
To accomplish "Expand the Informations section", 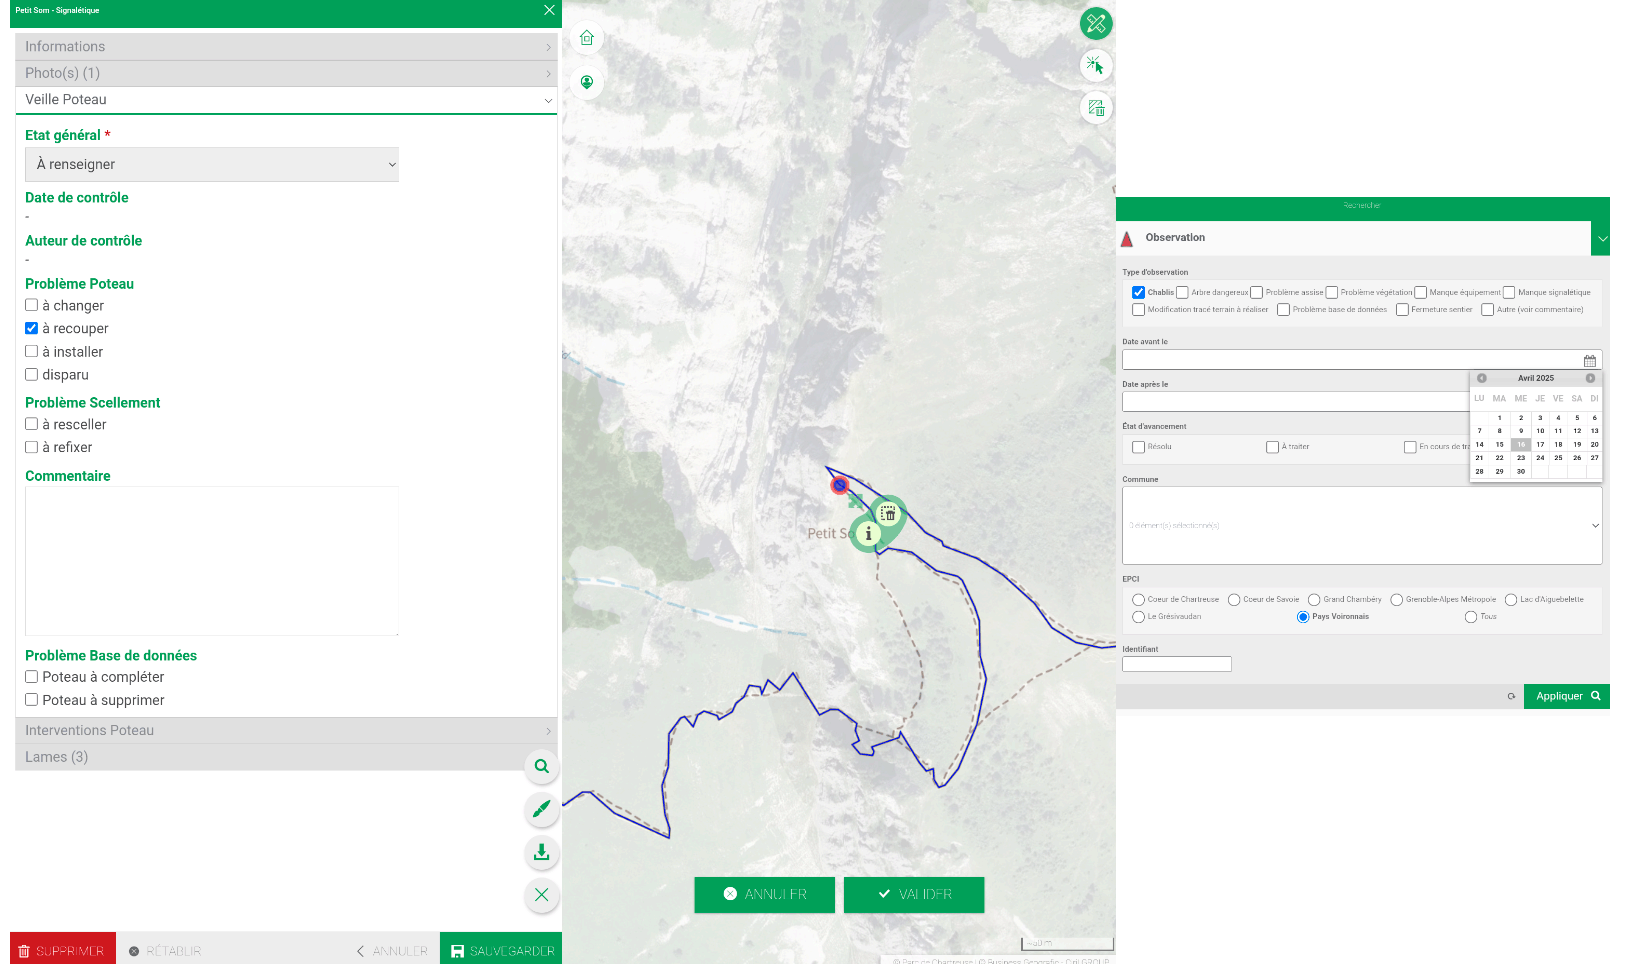I will pos(286,47).
